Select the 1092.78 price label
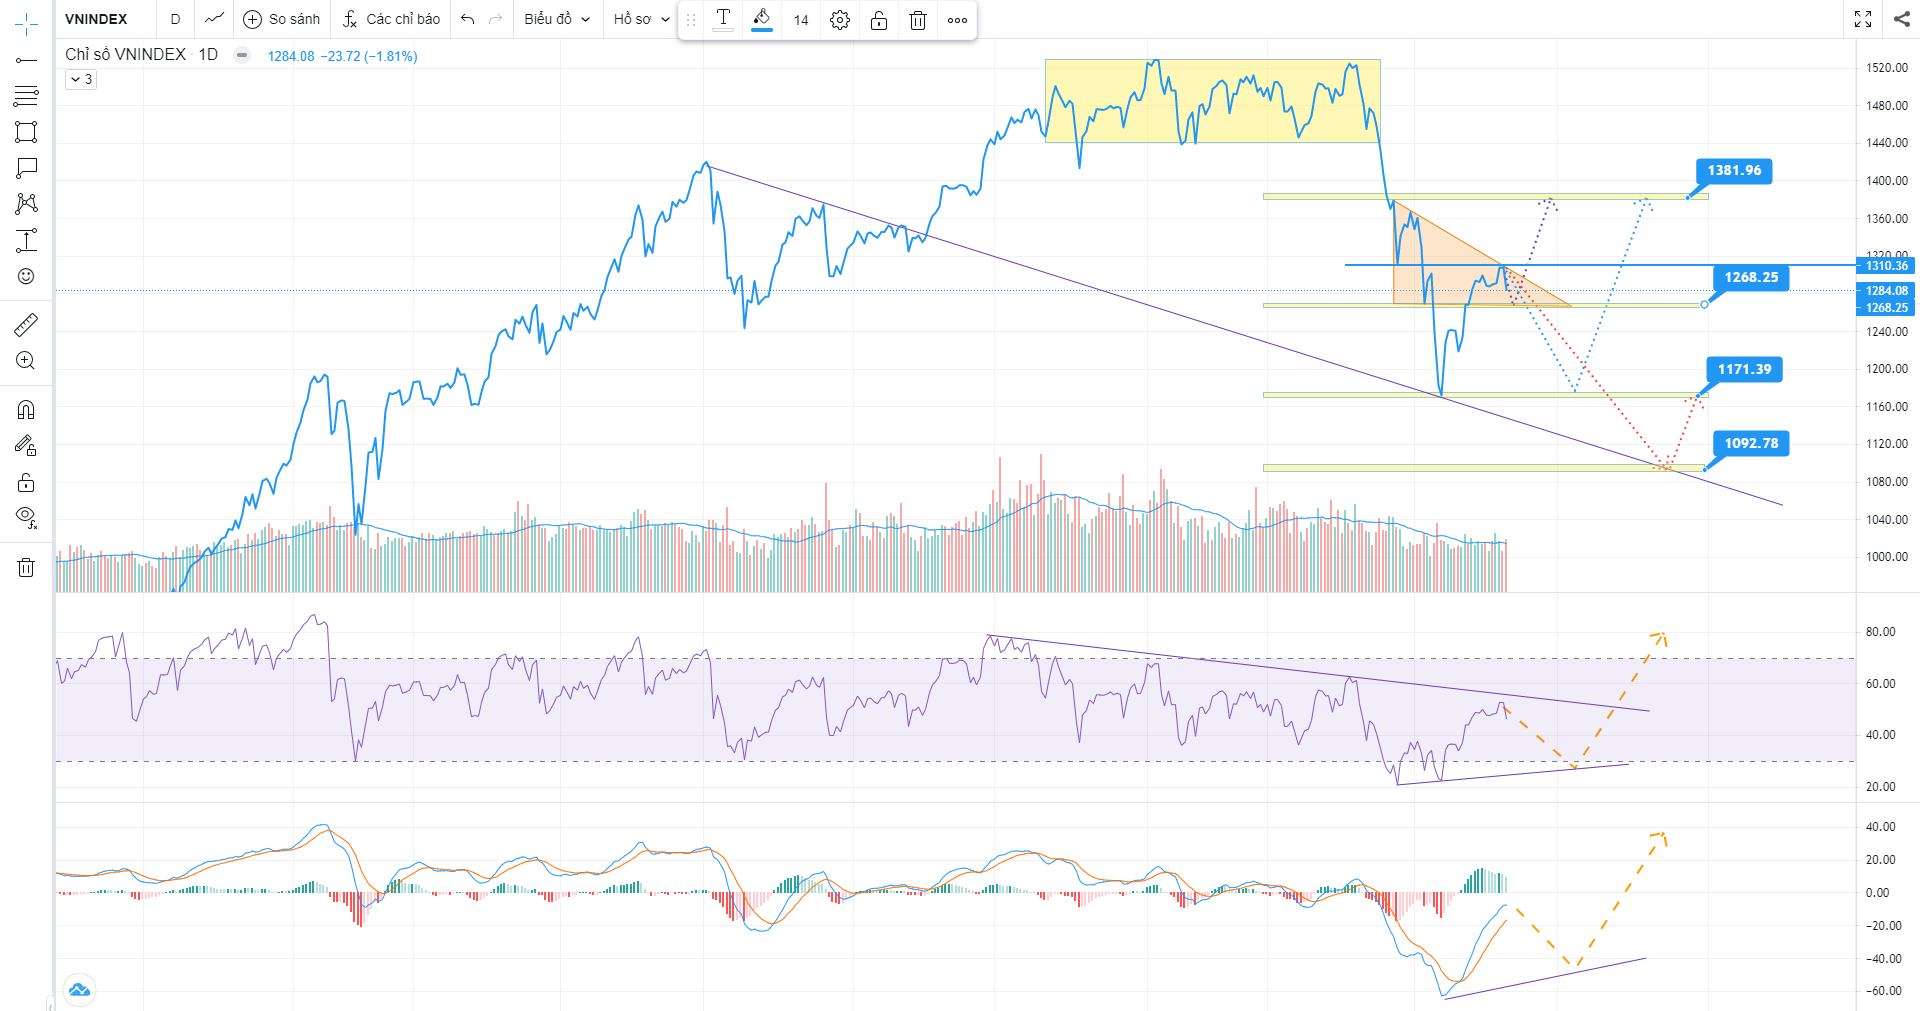 point(1751,444)
